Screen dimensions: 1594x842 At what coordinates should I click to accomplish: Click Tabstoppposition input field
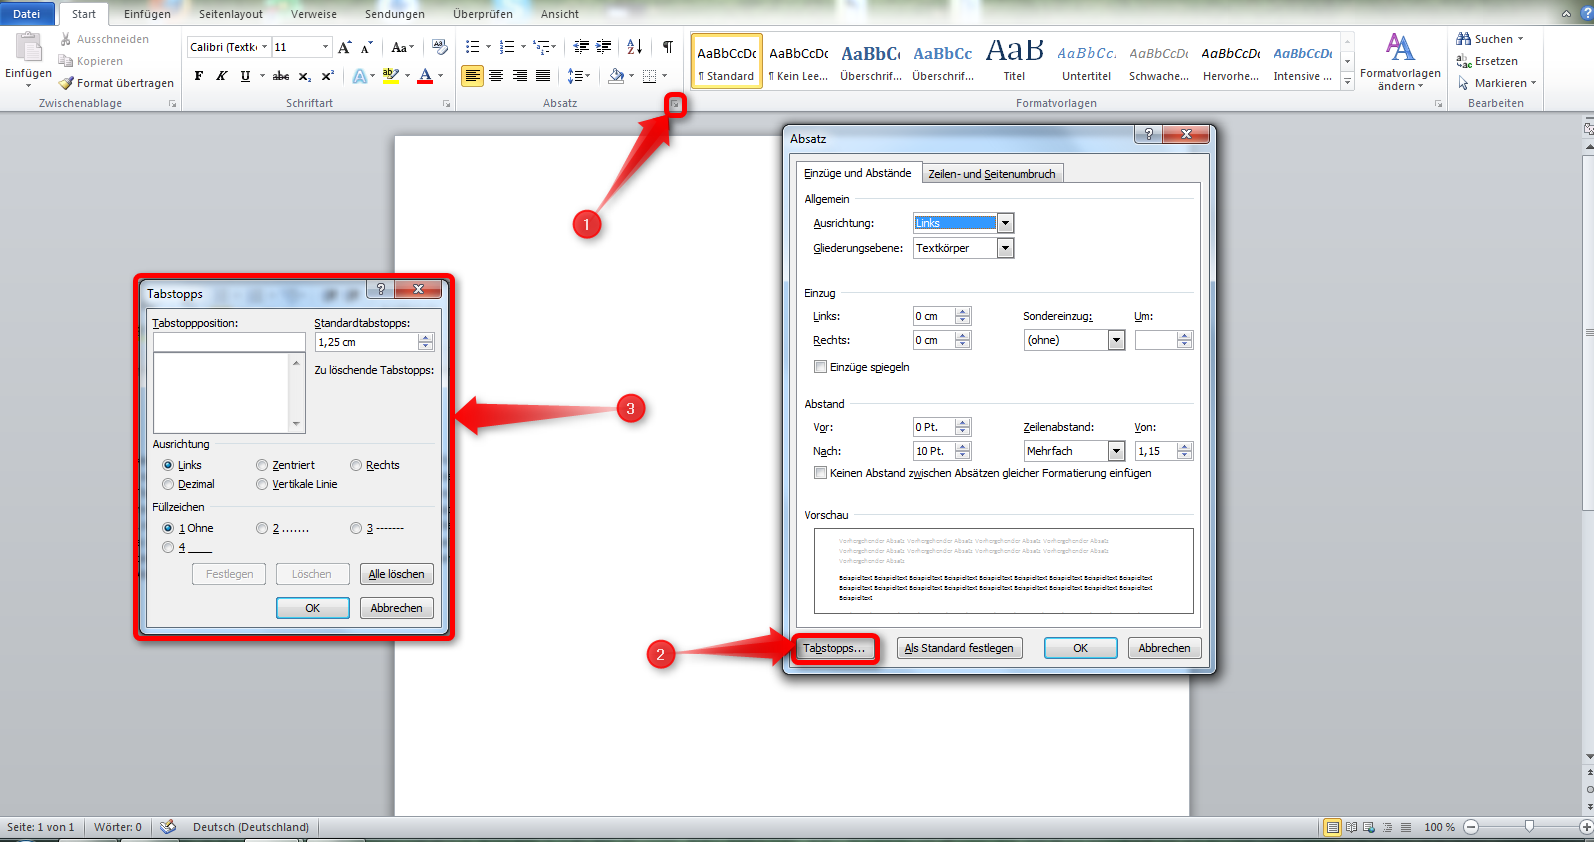(229, 342)
